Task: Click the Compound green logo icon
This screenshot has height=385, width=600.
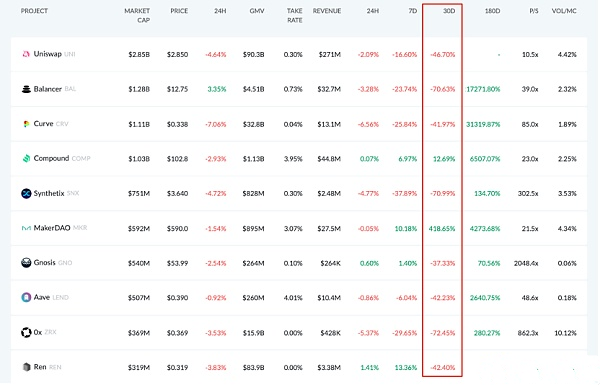Action: click(26, 158)
